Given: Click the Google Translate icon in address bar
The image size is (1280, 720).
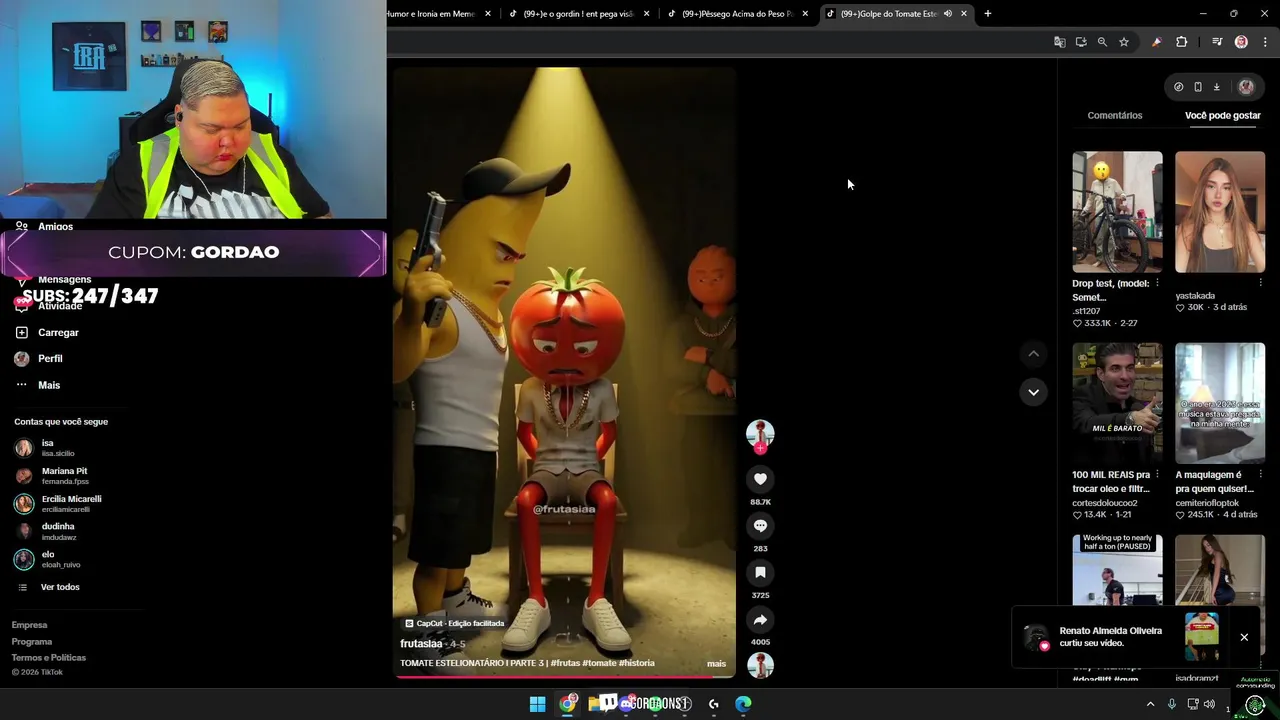Looking at the screenshot, I should point(1059,42).
